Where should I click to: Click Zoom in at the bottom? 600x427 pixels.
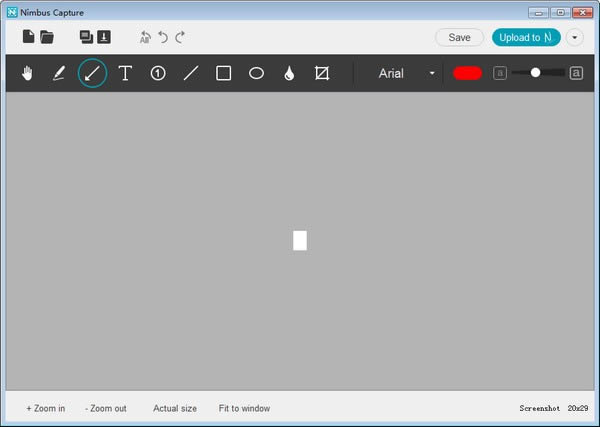click(46, 408)
